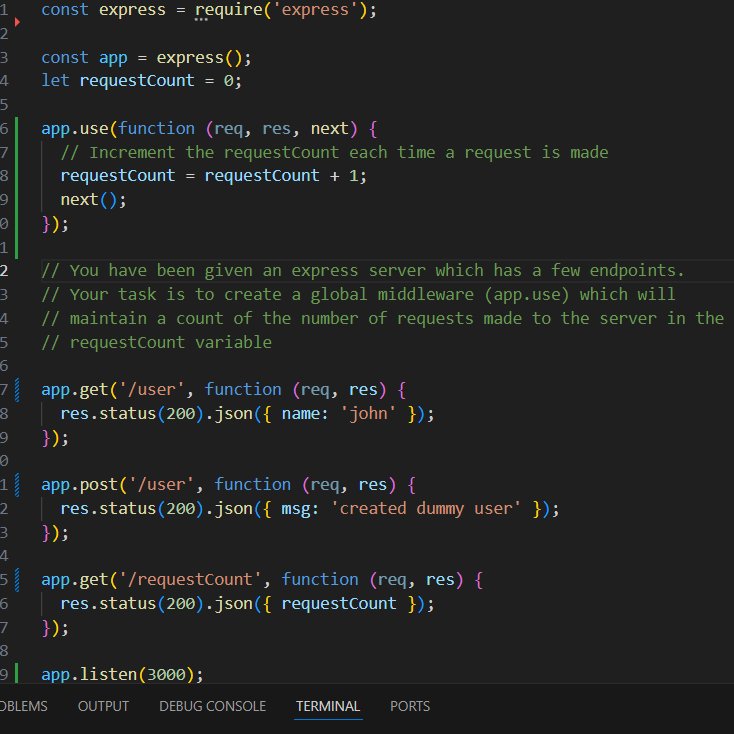Screen dimensions: 734x734
Task: Open the DEBUG CONSOLE tab
Action: (213, 706)
